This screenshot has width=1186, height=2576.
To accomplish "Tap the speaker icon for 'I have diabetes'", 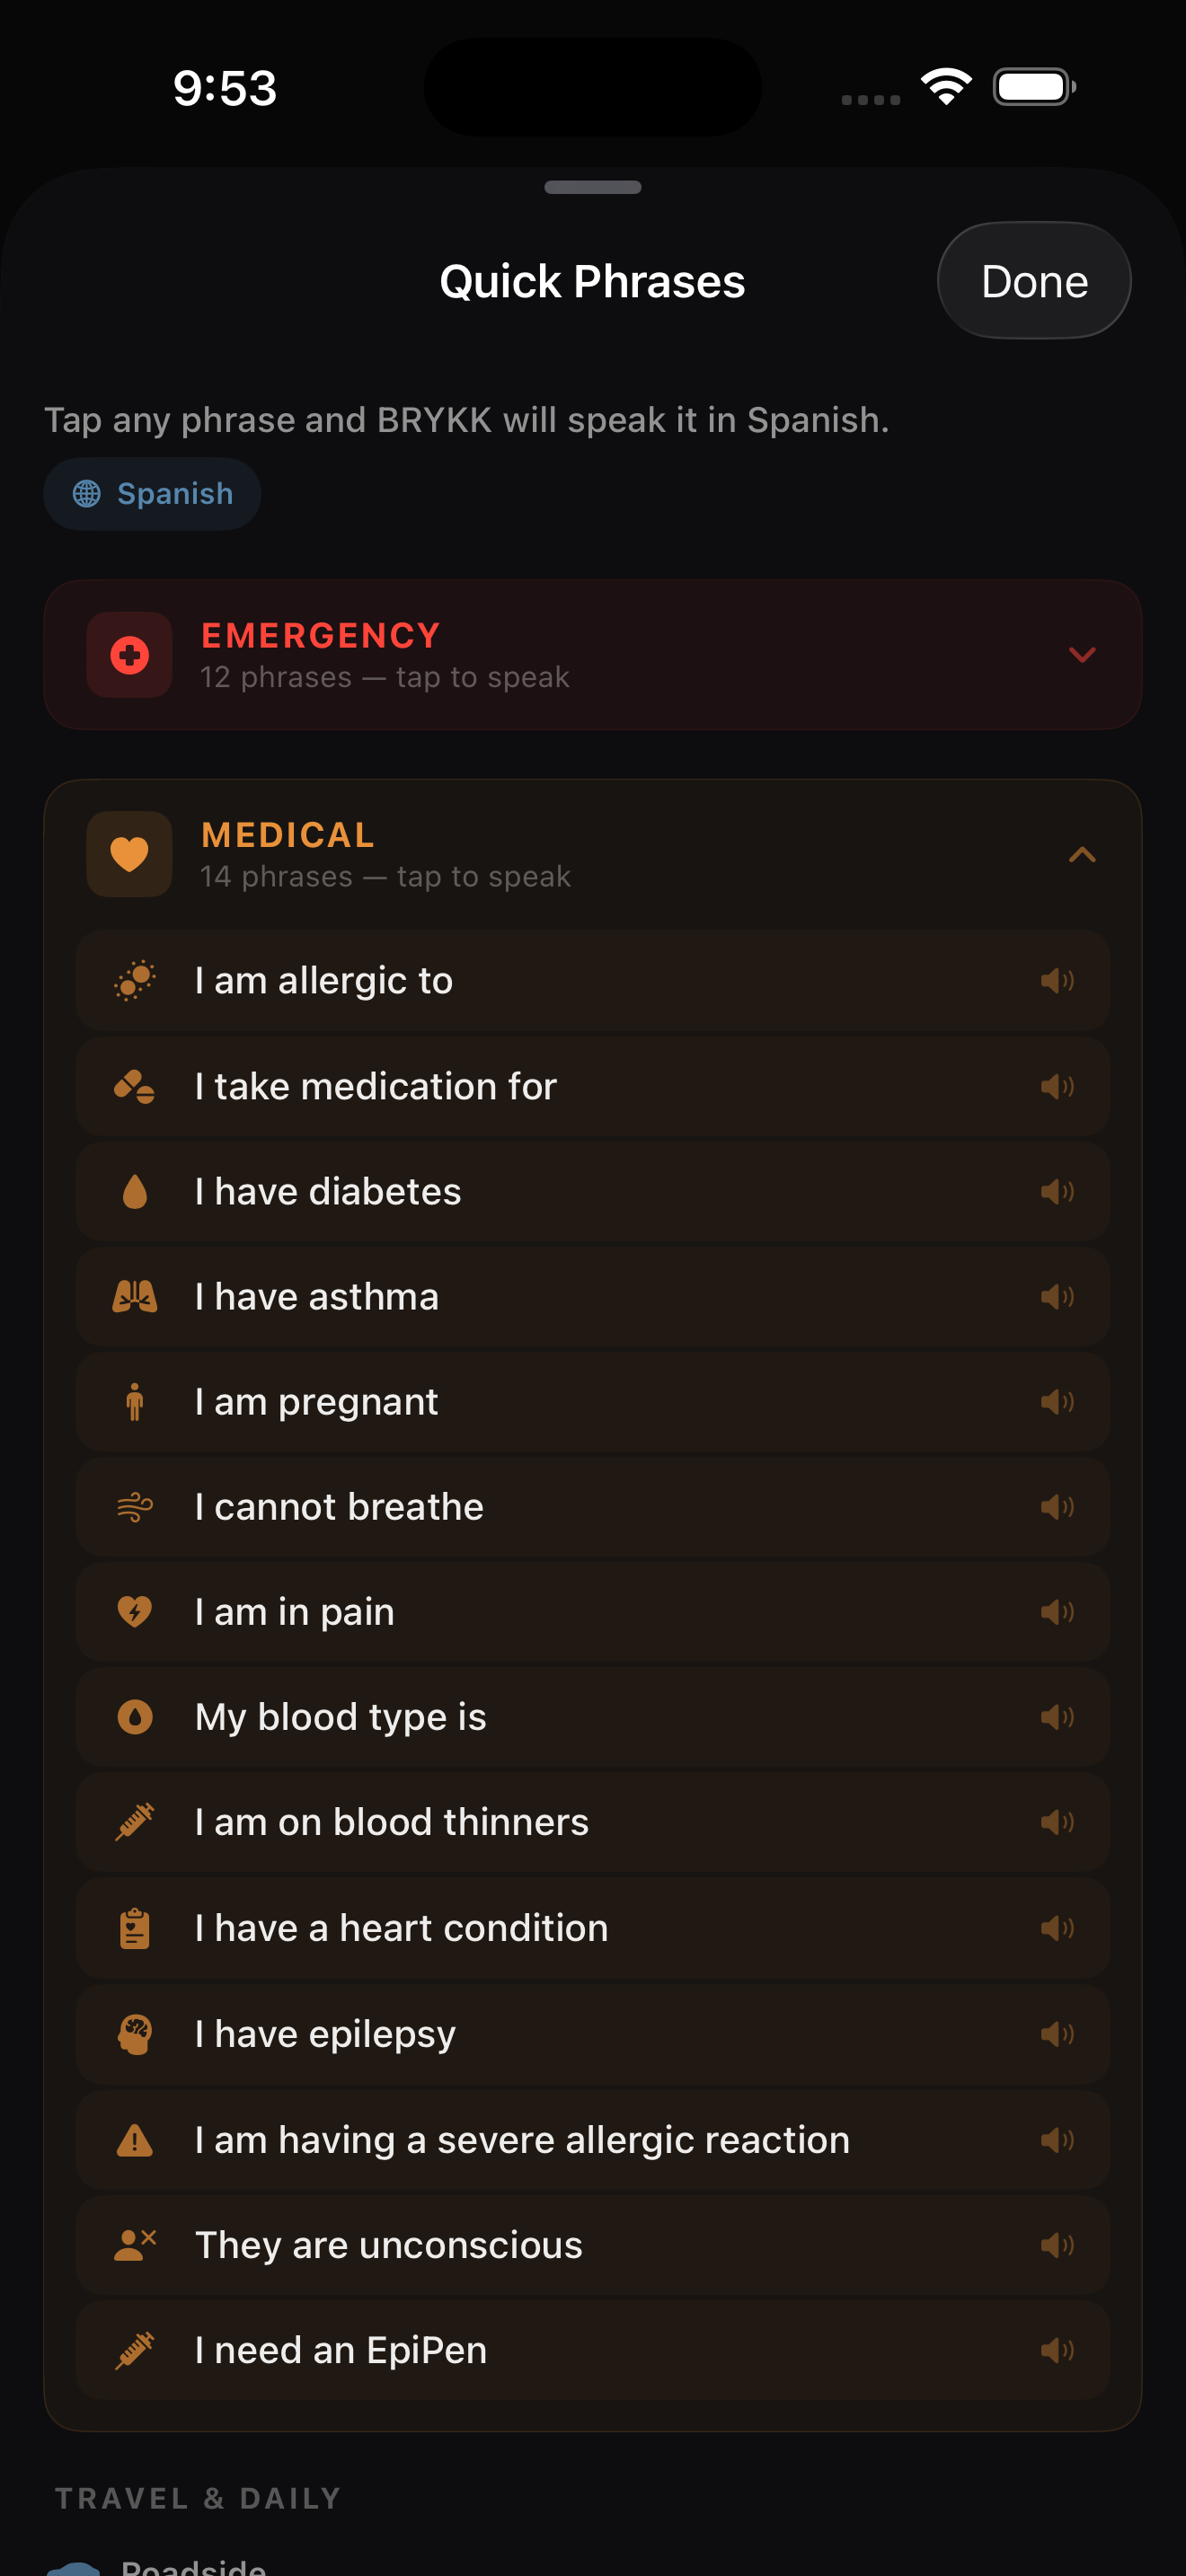I will [x=1056, y=1191].
